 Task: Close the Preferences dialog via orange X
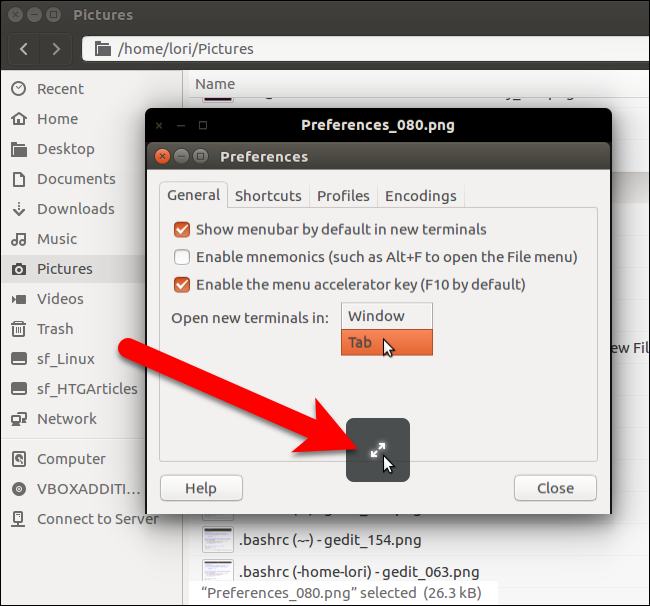162,157
